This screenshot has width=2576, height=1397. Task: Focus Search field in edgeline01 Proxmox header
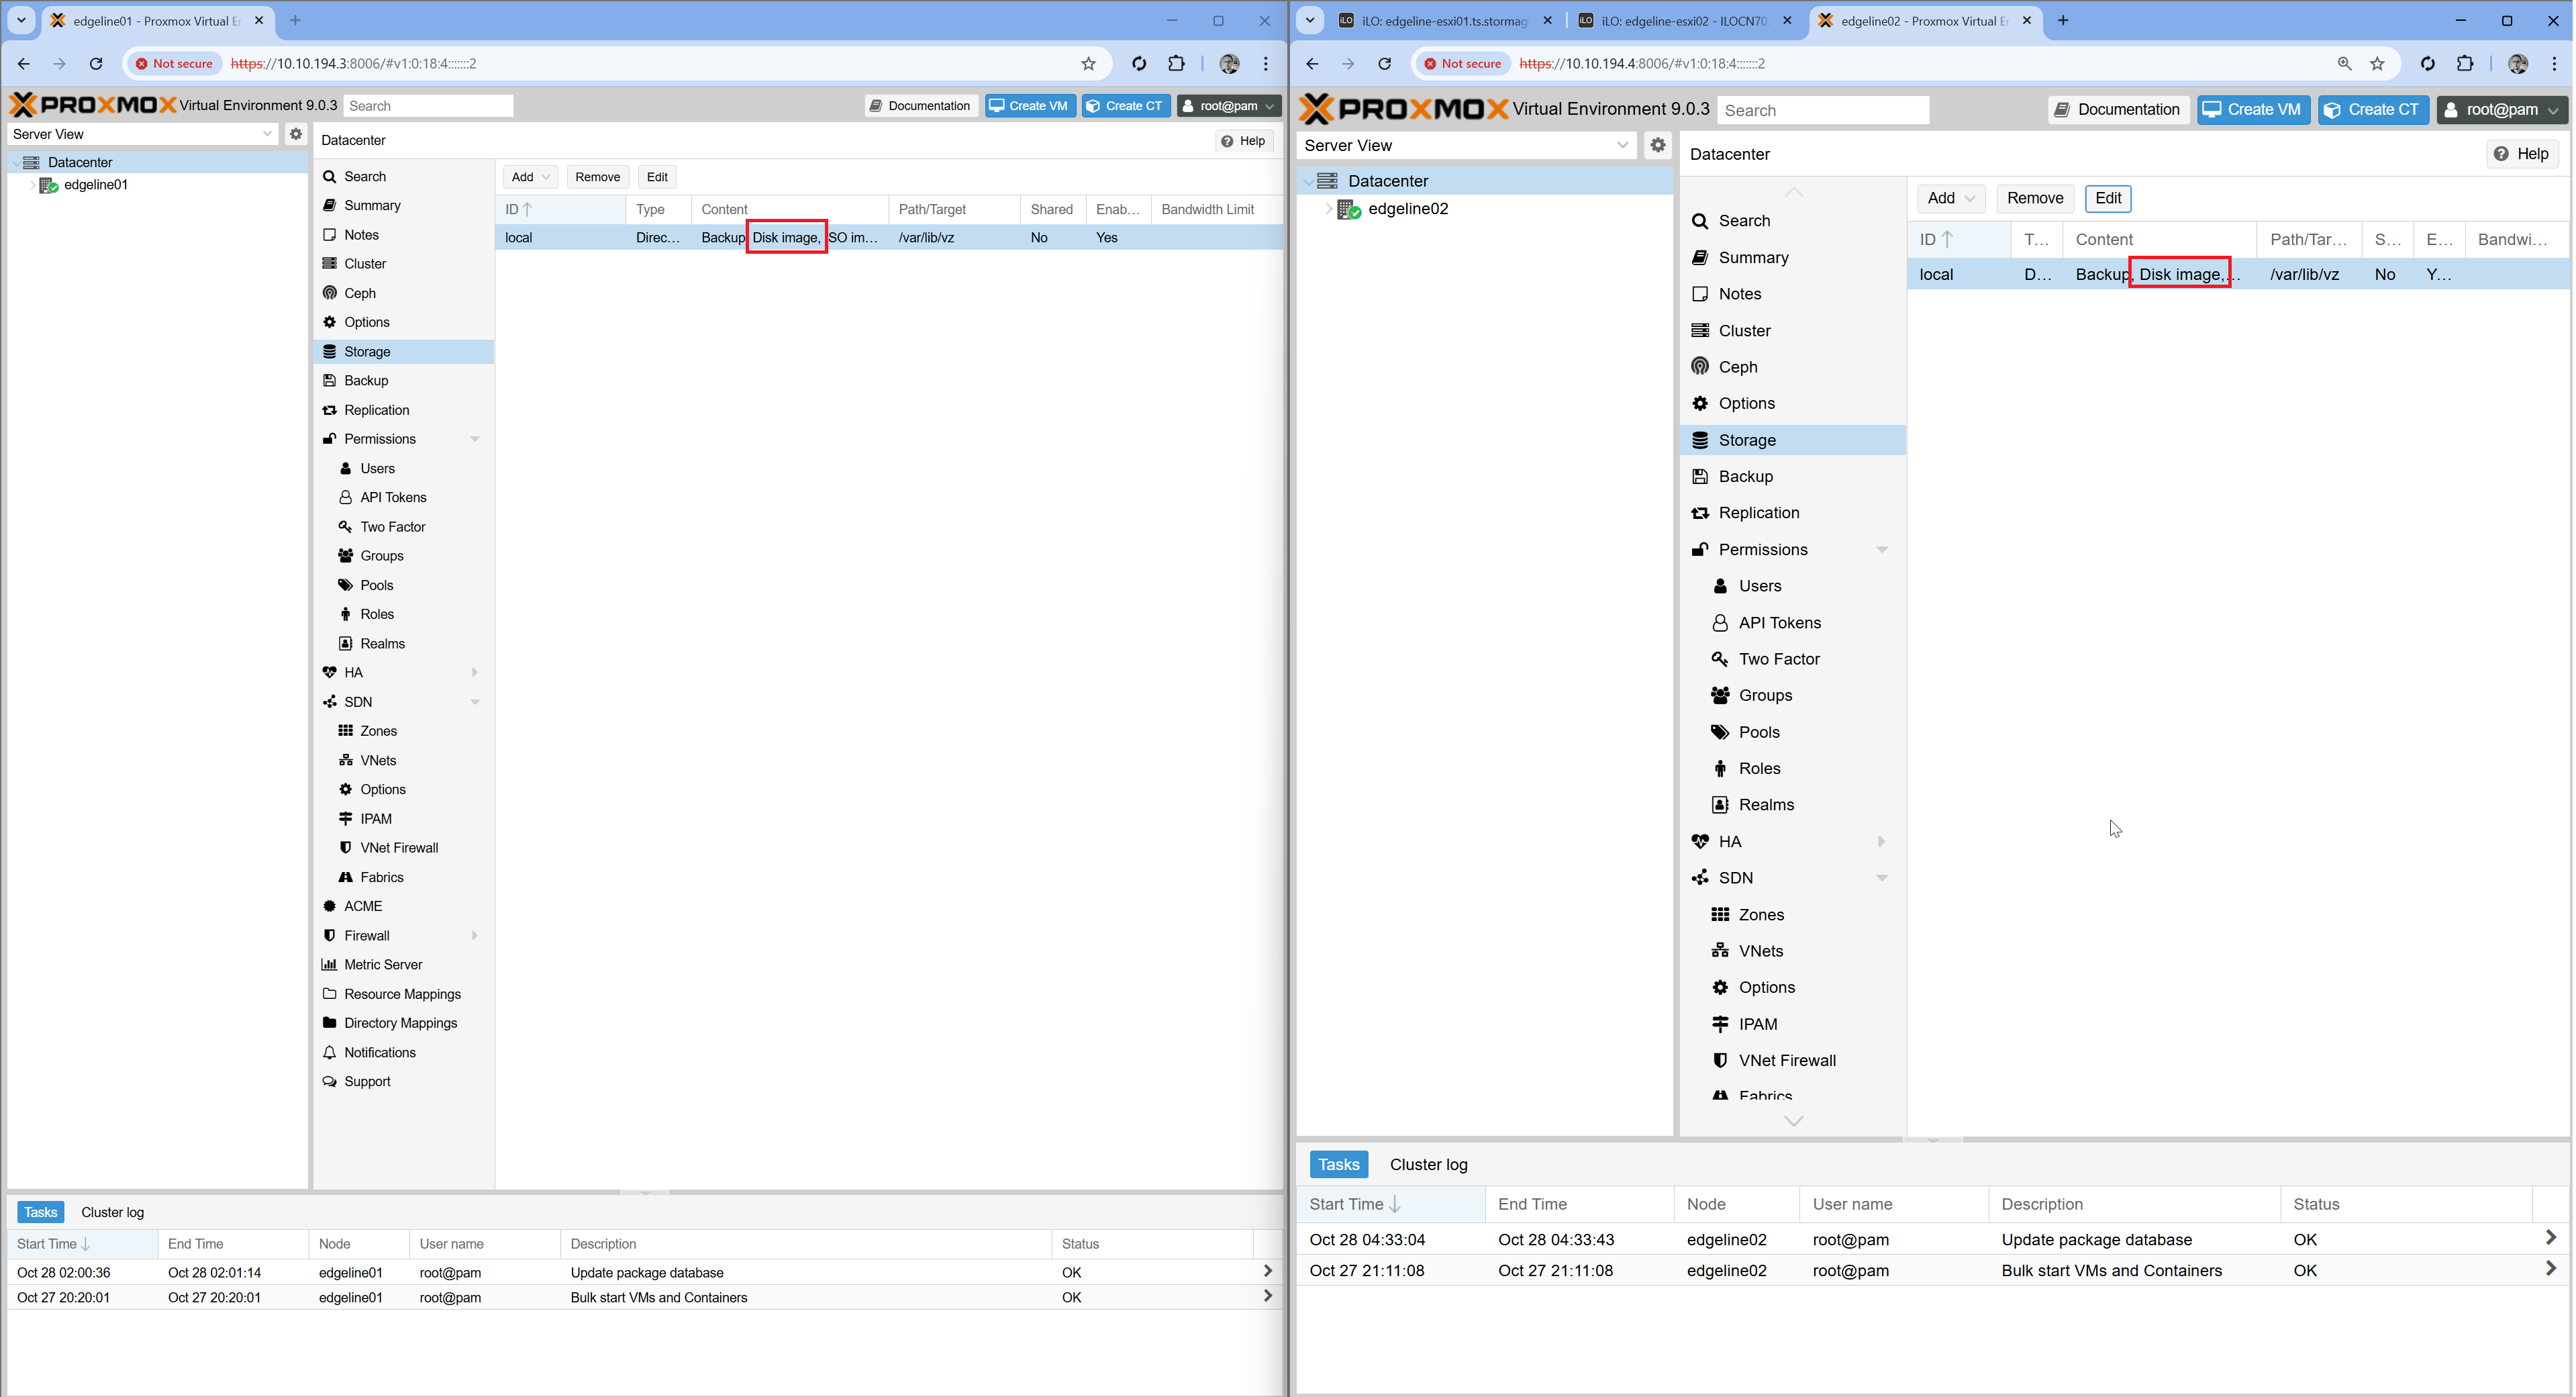(x=428, y=106)
